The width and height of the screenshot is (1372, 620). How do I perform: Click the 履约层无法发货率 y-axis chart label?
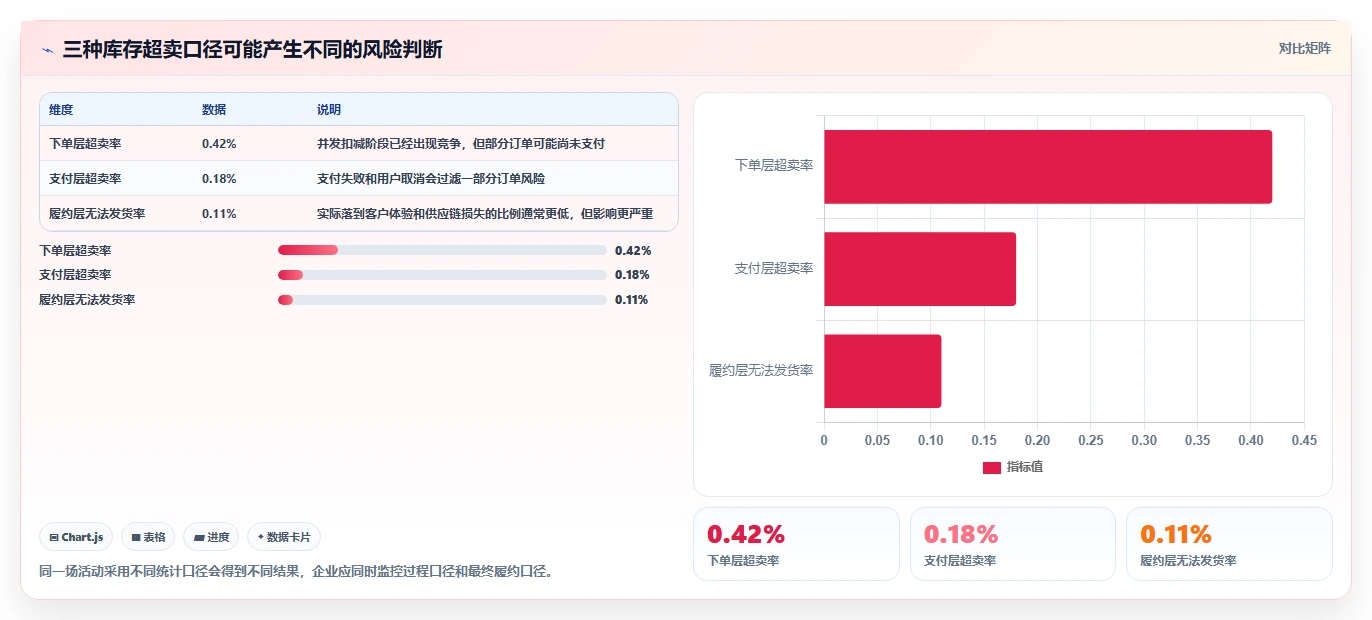coord(761,370)
